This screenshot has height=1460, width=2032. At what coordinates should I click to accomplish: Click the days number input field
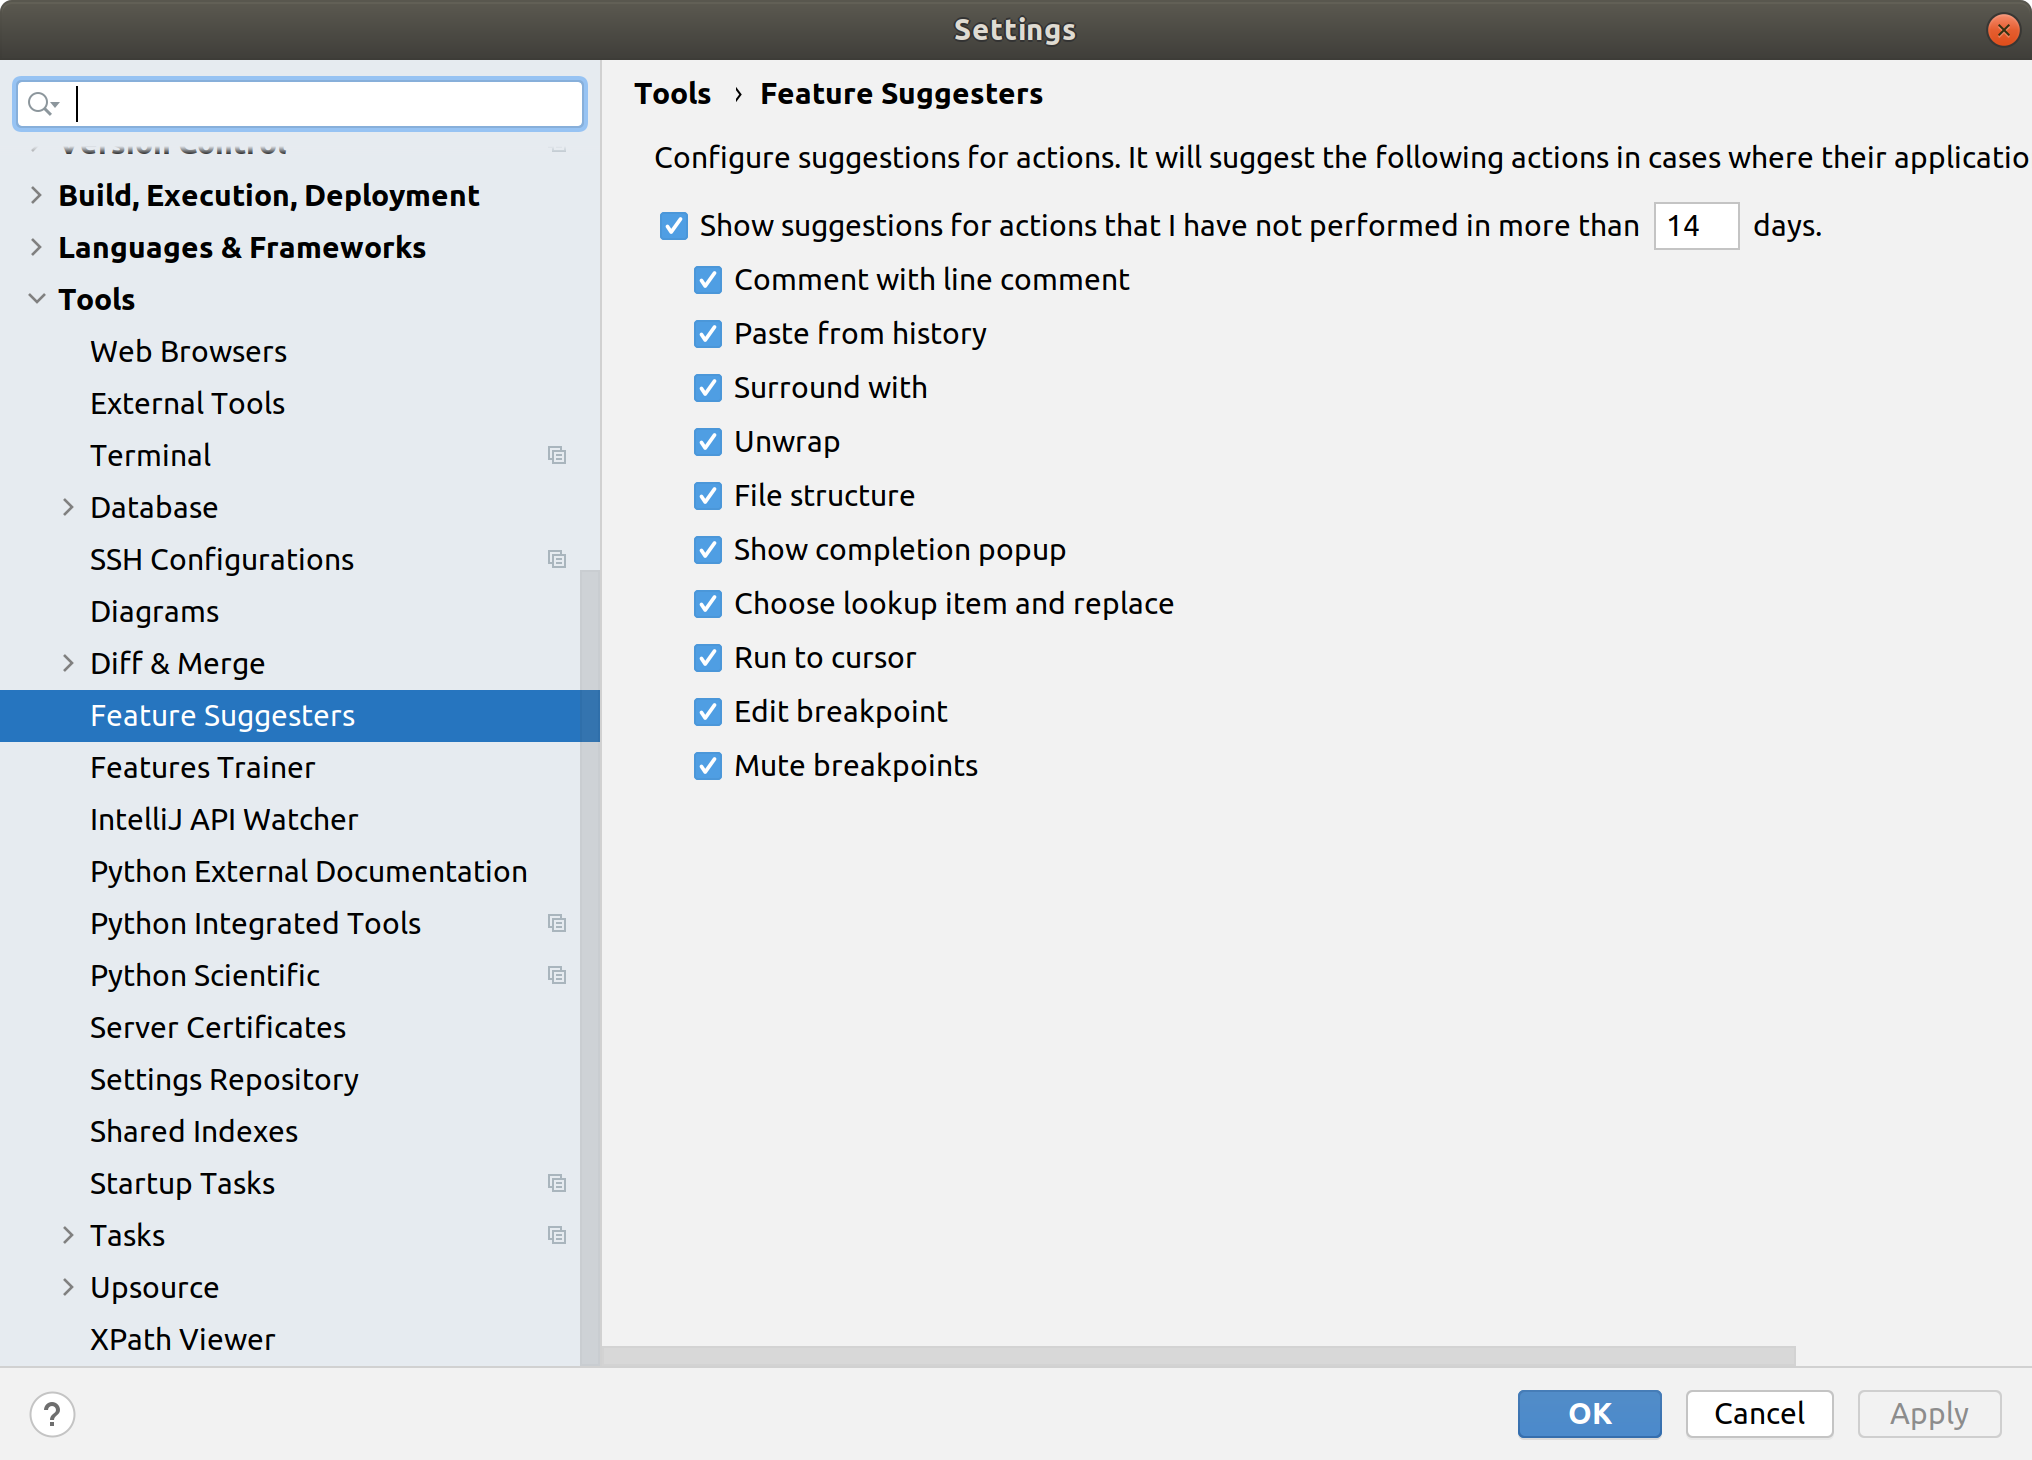pos(1696,226)
